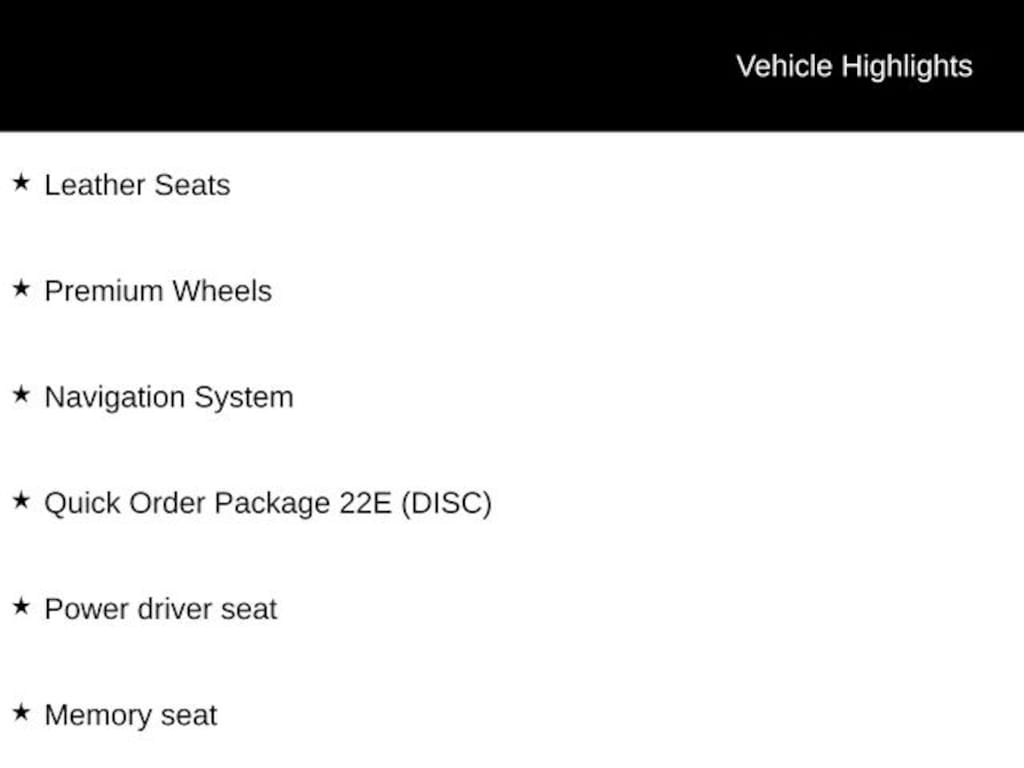The image size is (1024, 768).
Task: Select the star icon before Navigation System
Action: (x=21, y=394)
